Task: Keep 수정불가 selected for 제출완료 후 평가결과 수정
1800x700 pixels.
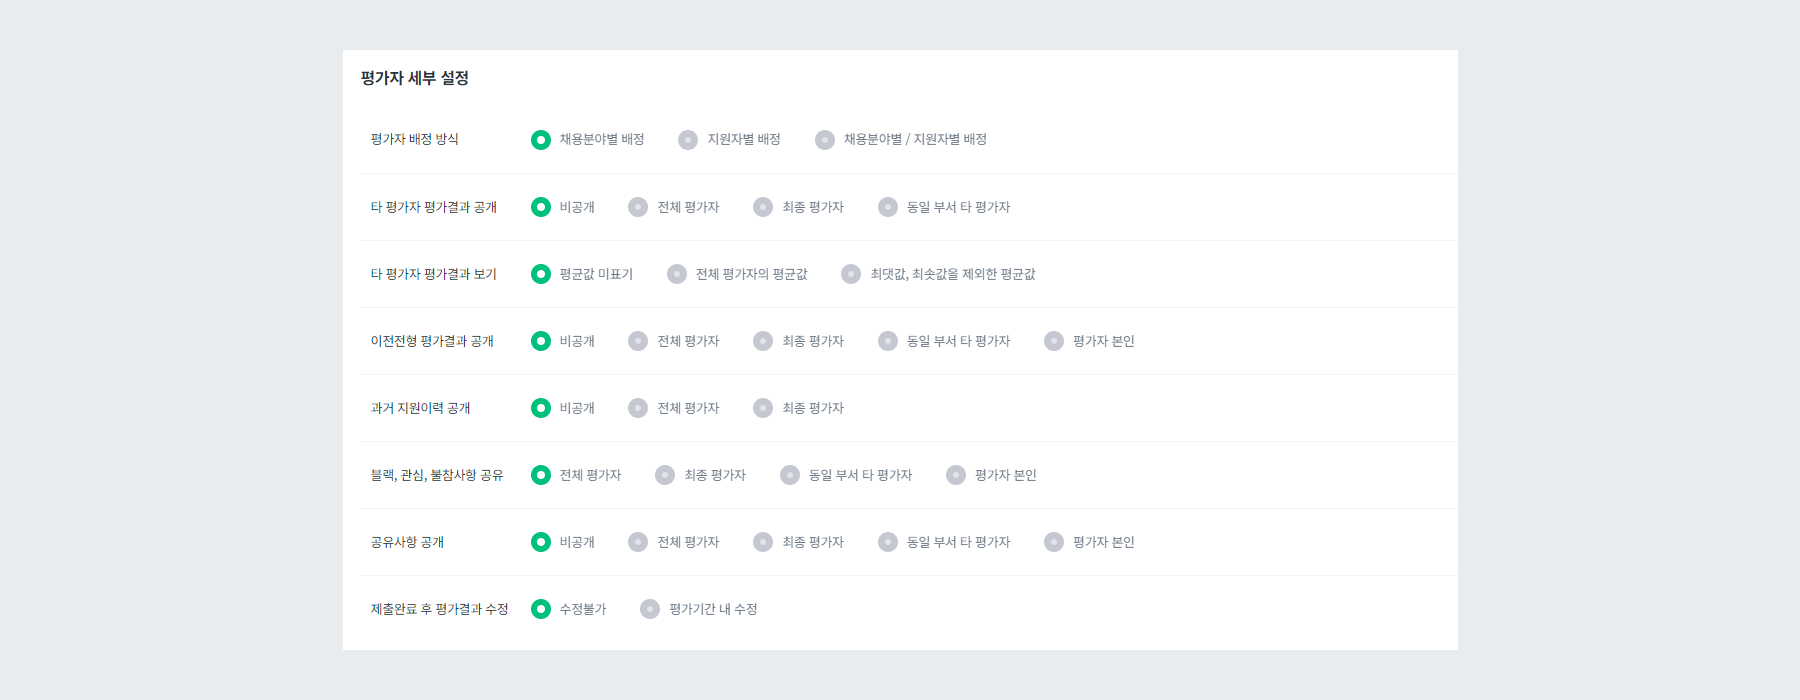Action: tap(541, 608)
